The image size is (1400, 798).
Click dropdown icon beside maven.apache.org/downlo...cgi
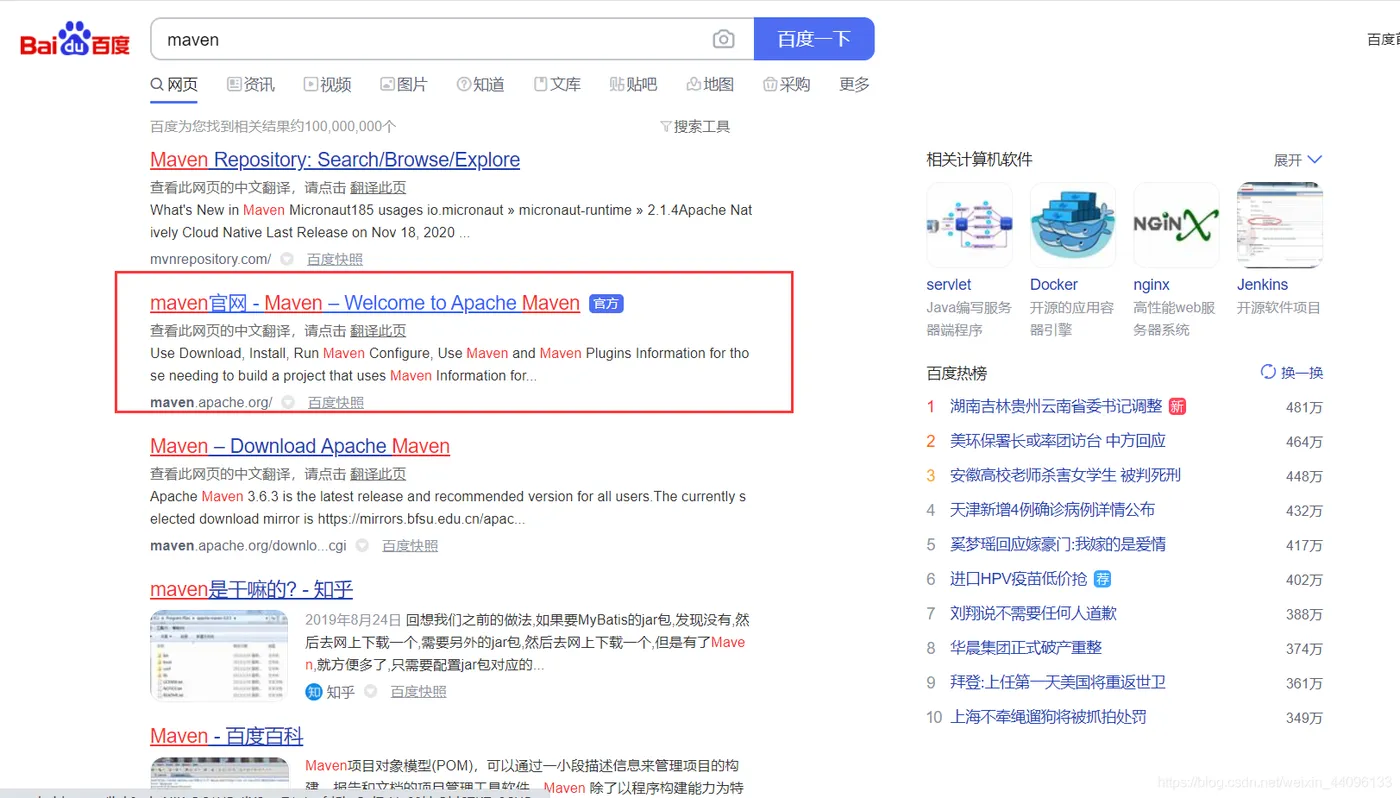[362, 545]
